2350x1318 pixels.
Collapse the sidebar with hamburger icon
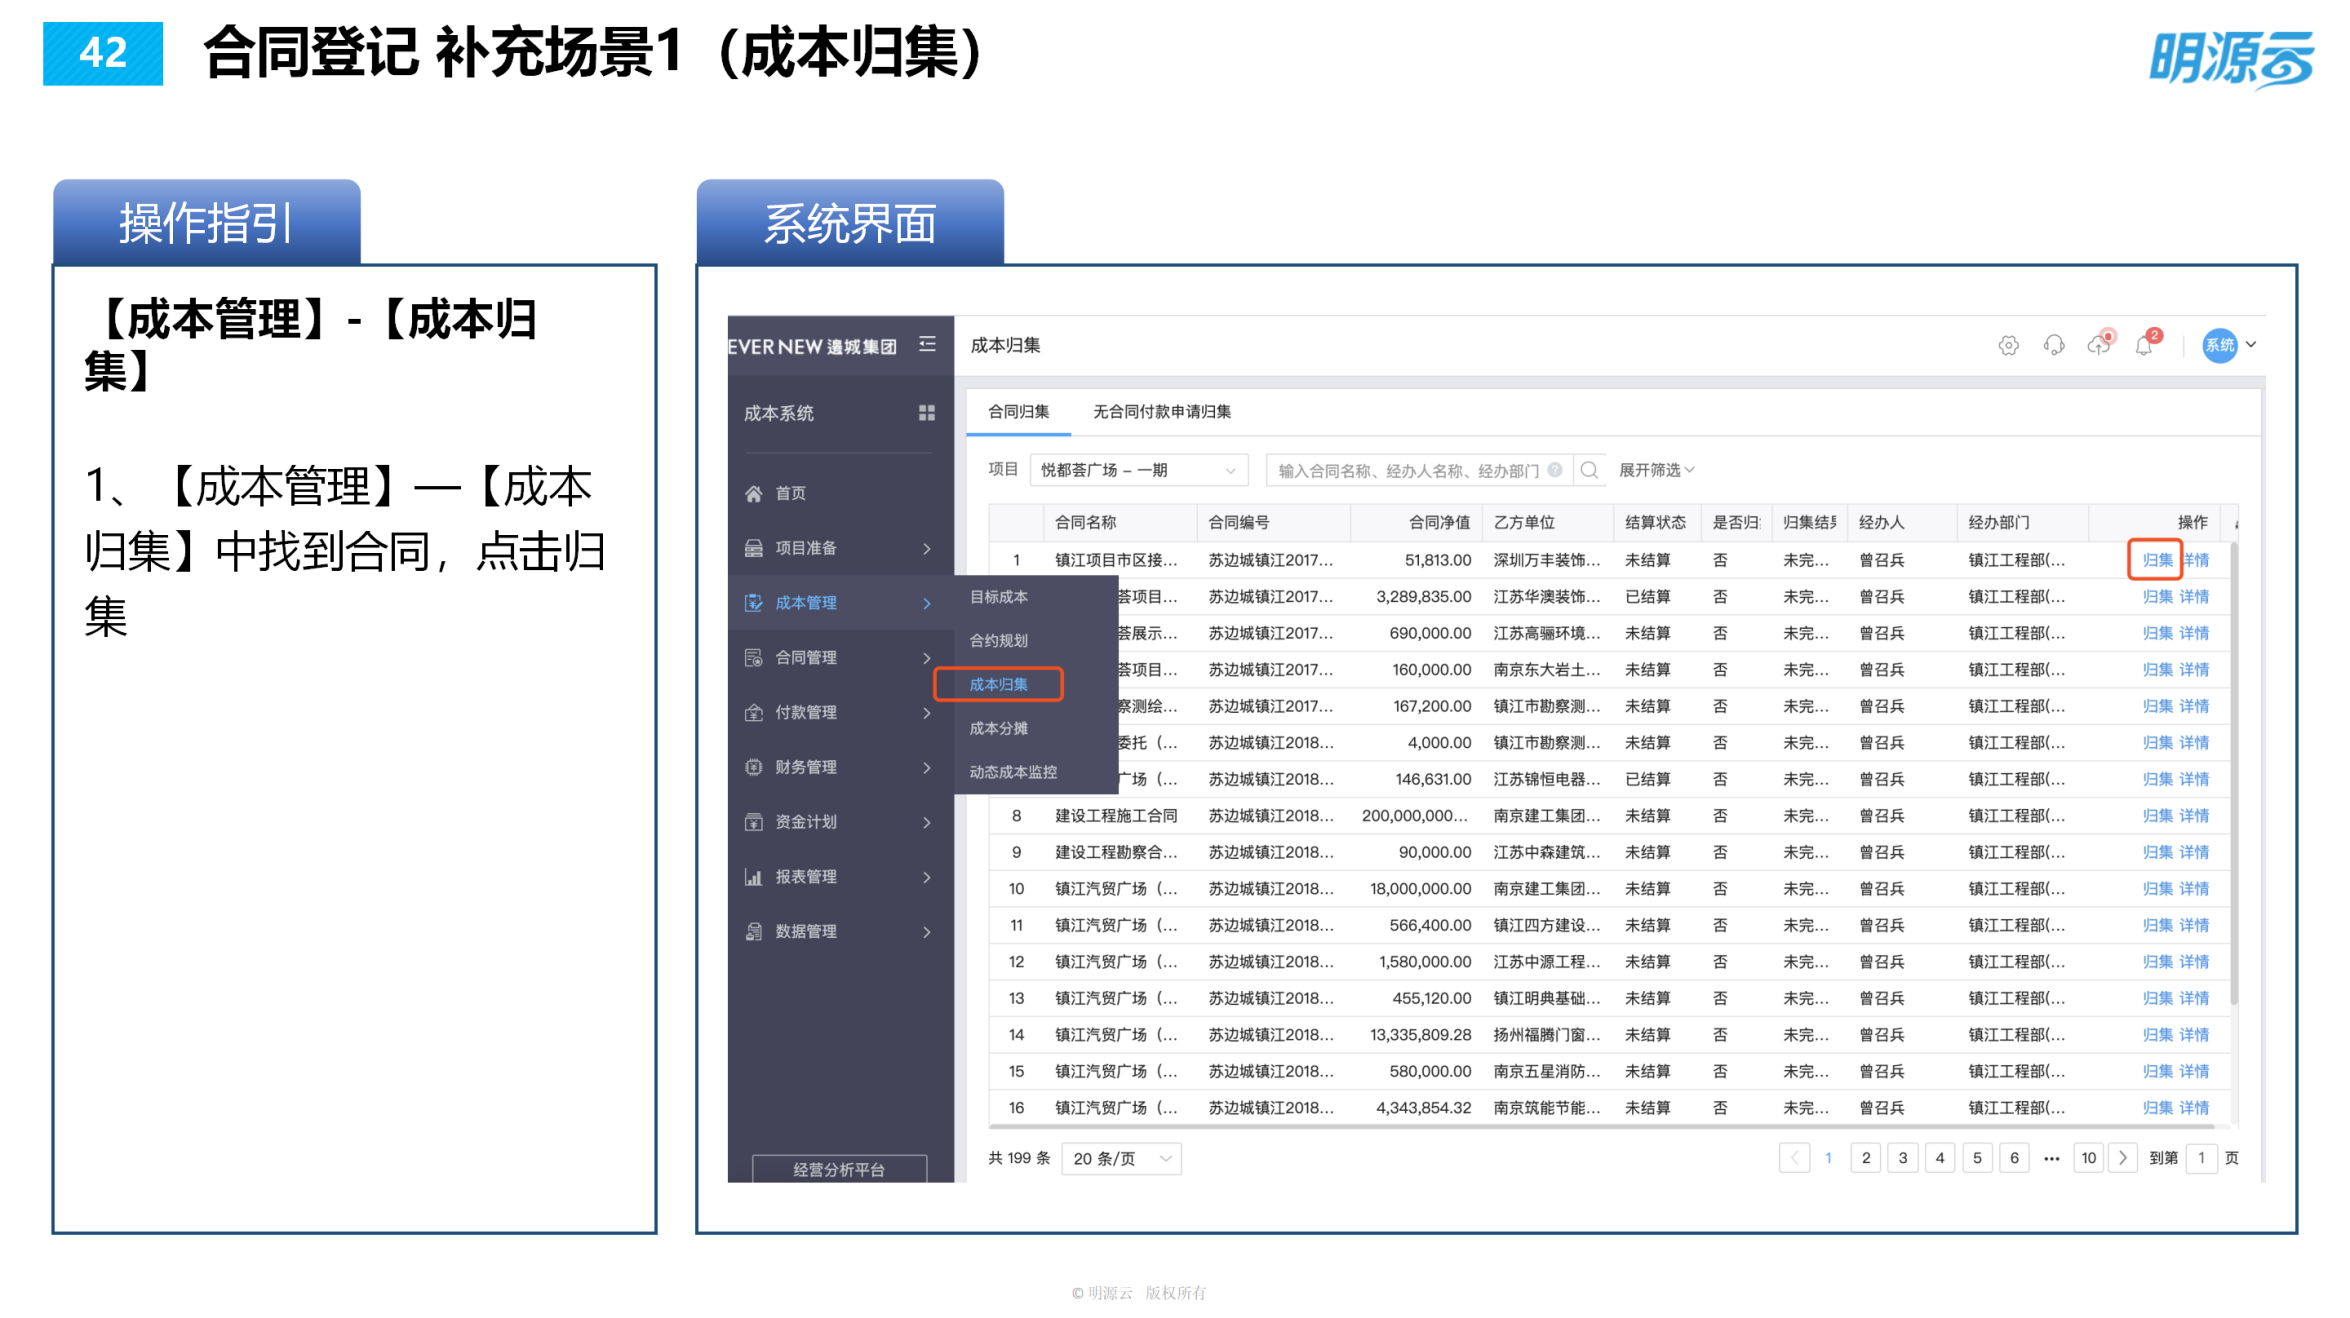tap(926, 344)
